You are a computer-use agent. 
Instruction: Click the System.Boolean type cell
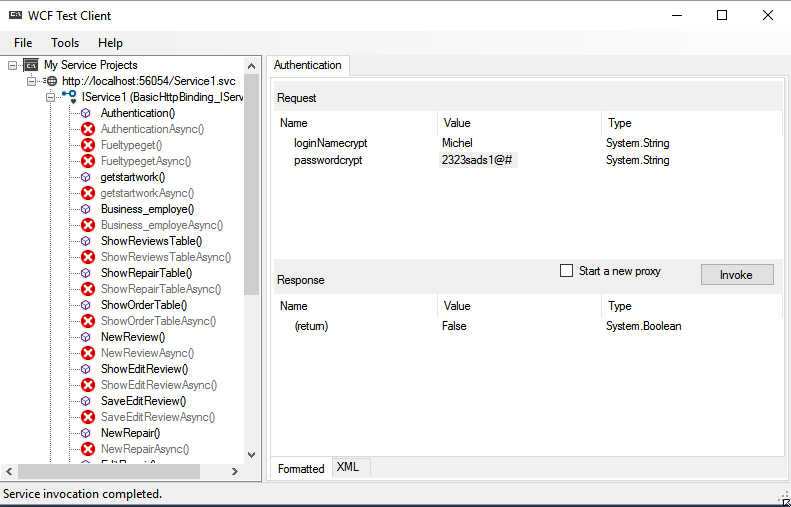pos(644,326)
